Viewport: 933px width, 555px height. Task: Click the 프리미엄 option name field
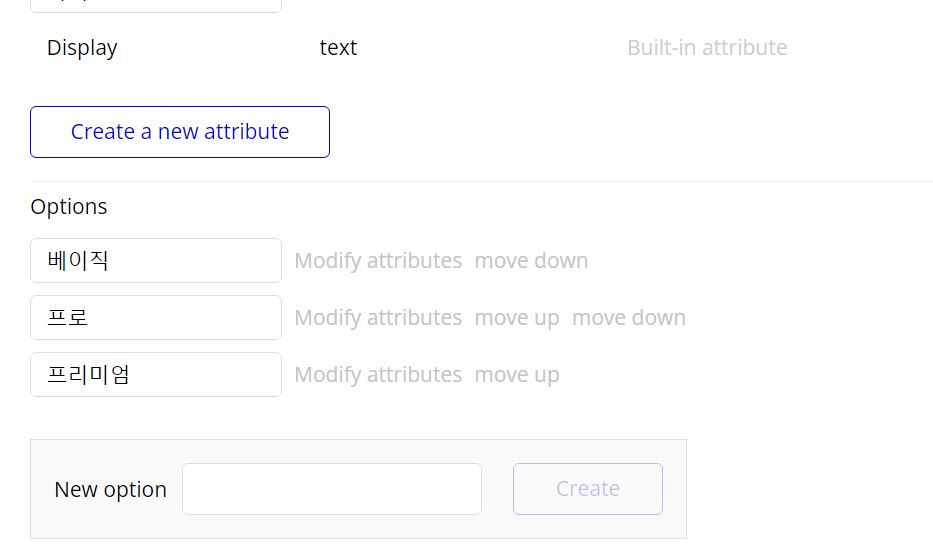(x=156, y=375)
